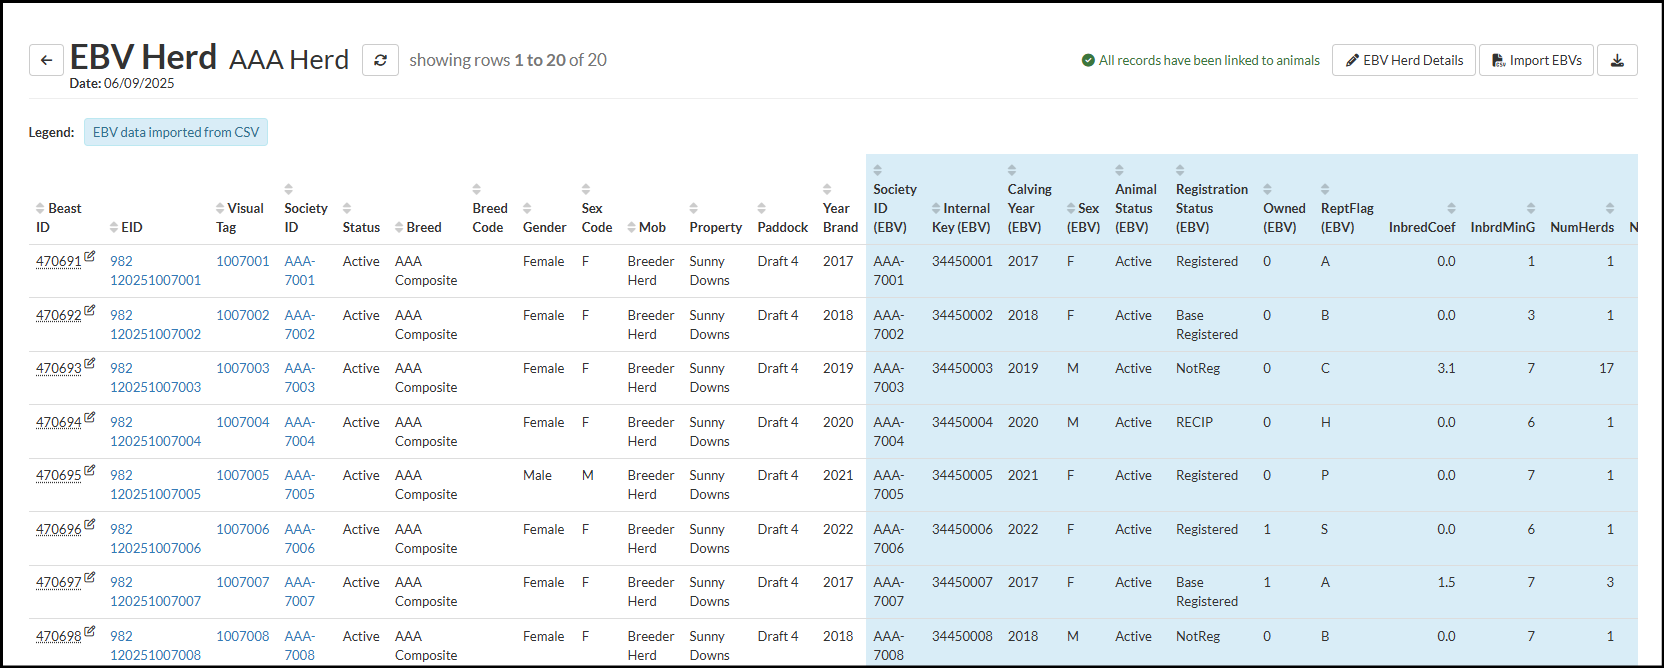Viewport: 1664px width, 668px height.
Task: Sort by Mob column header
Action: click(646, 228)
